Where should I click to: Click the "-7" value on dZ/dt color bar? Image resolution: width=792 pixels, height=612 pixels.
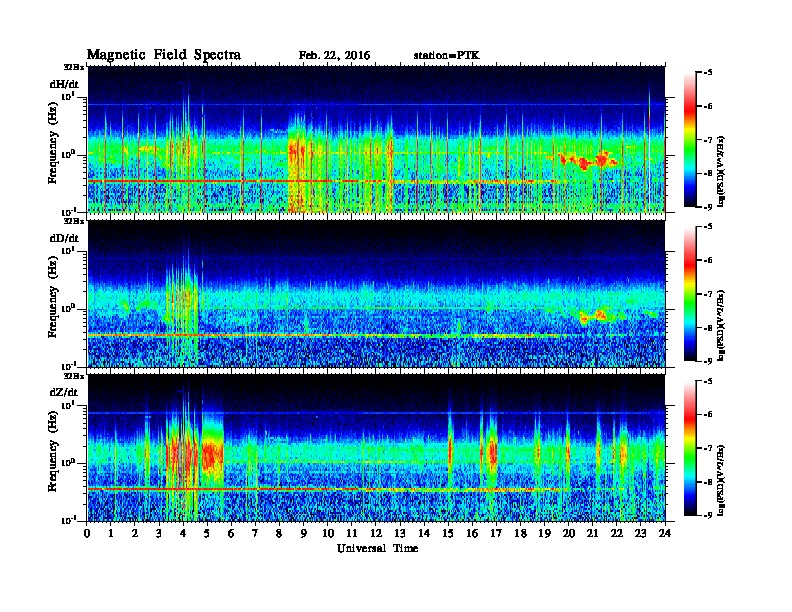click(708, 448)
